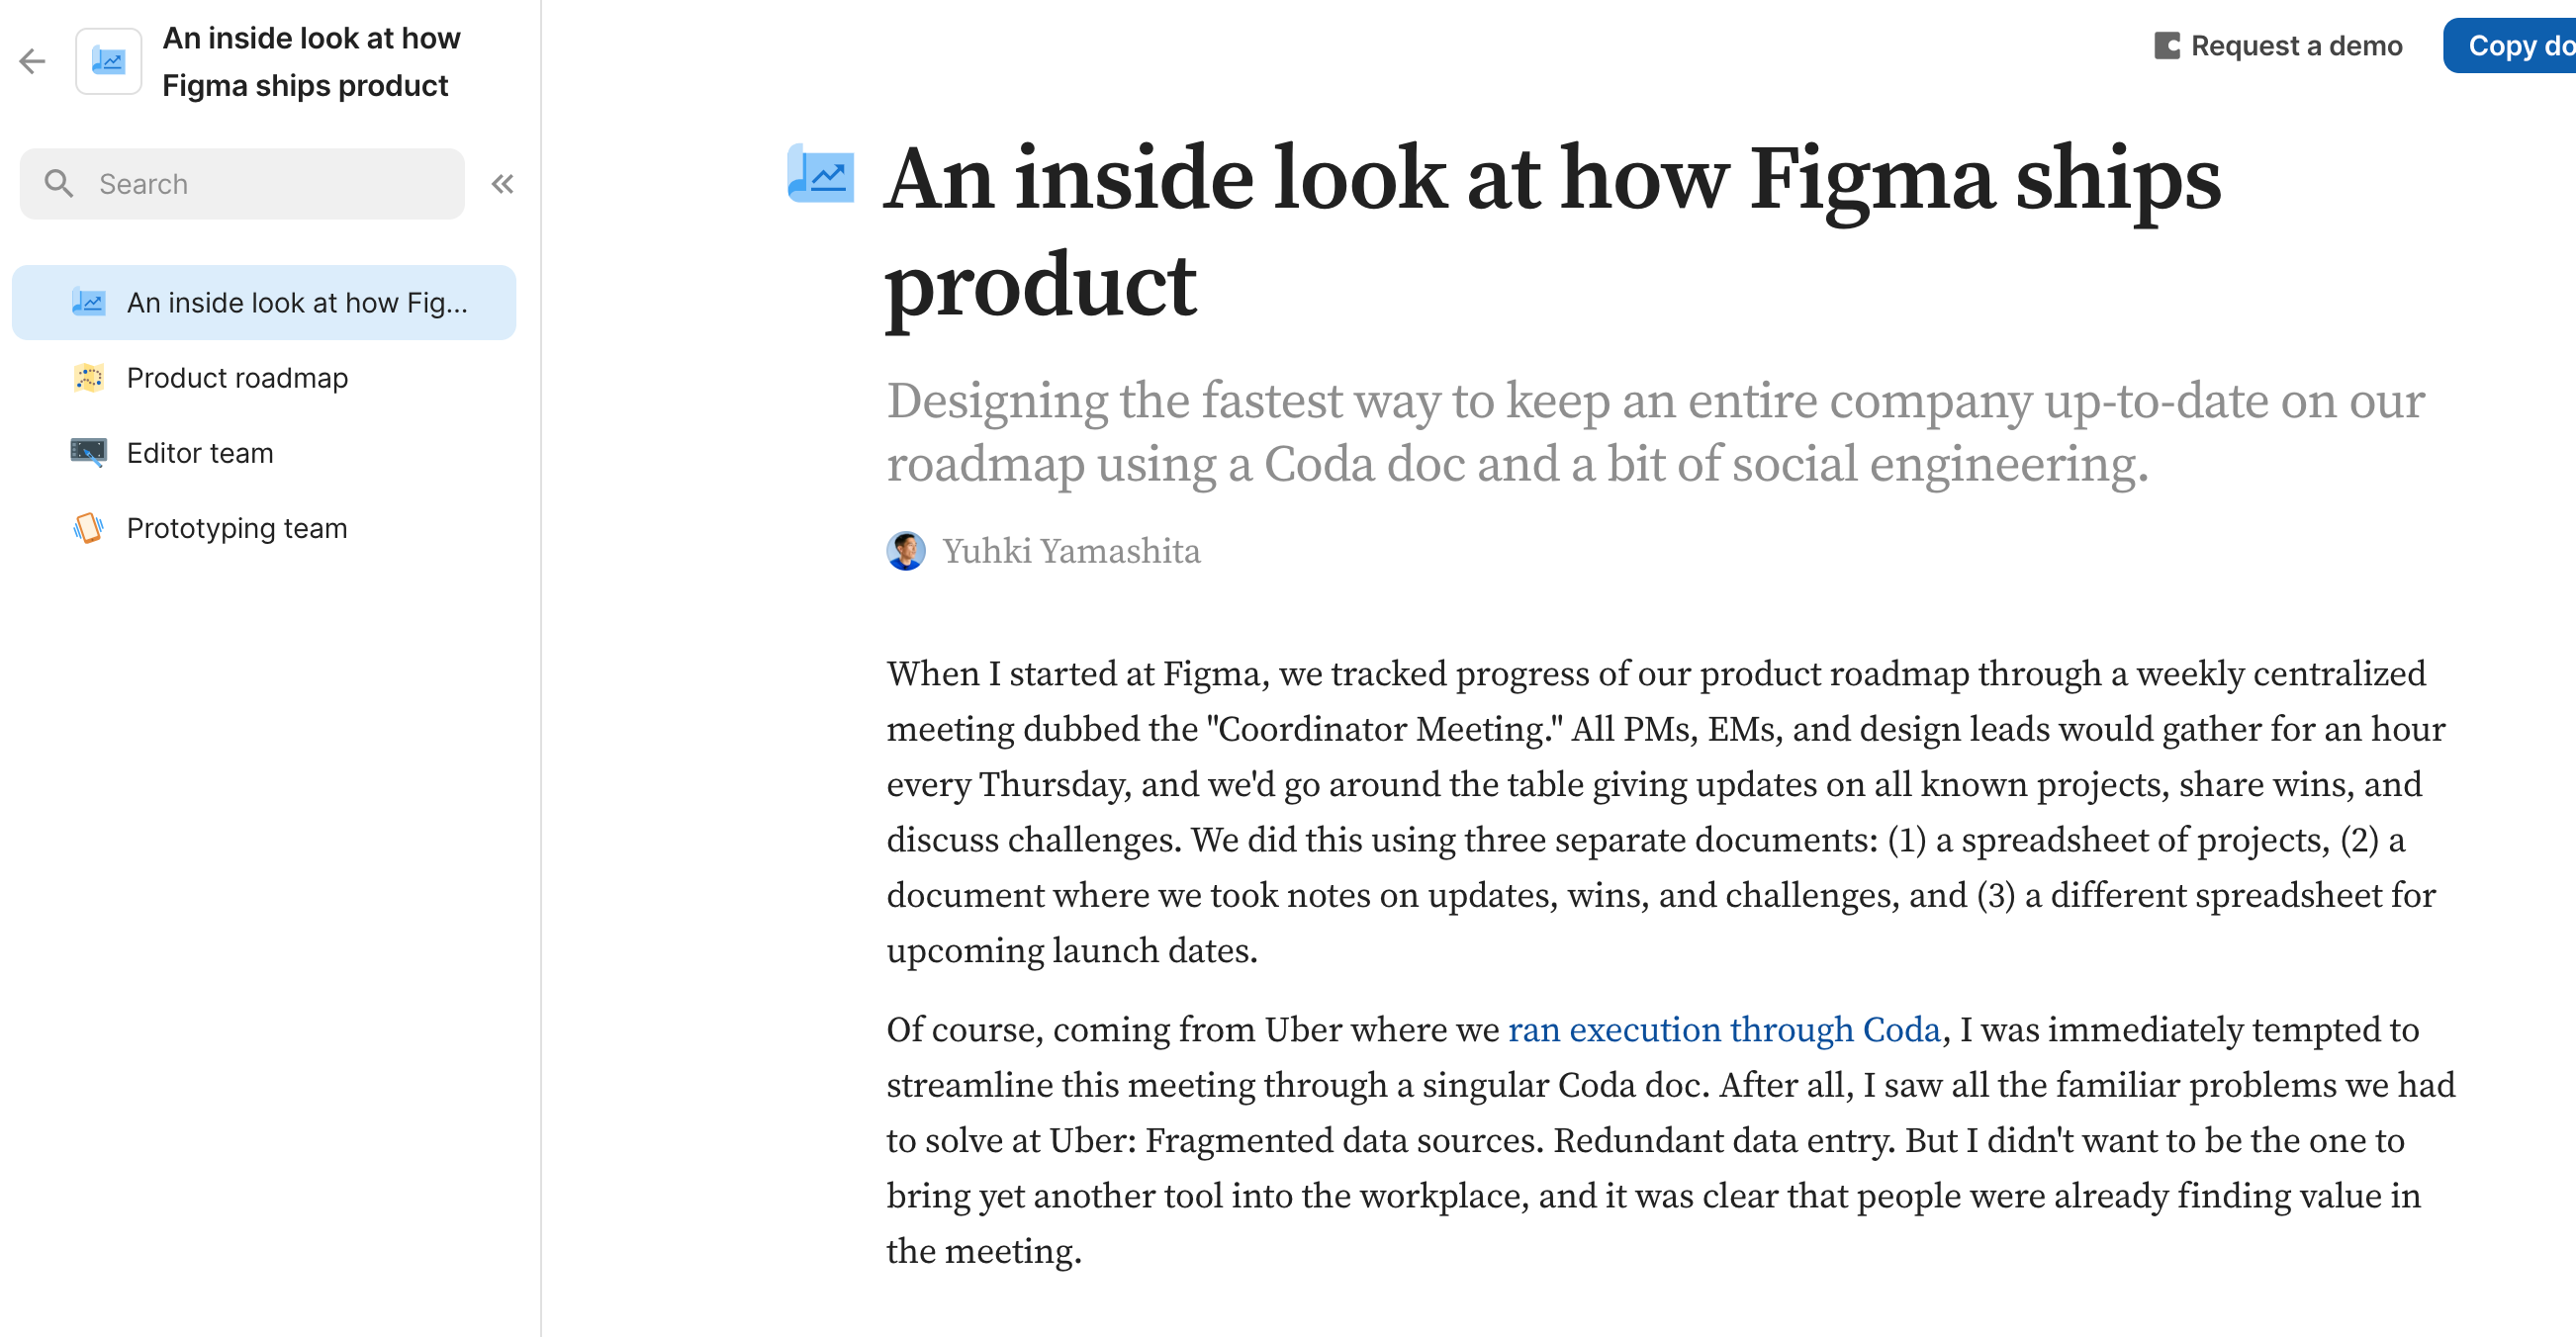Image resolution: width=2576 pixels, height=1337 pixels.
Task: Click the author name Yuhki Yamashita
Action: tap(1071, 551)
